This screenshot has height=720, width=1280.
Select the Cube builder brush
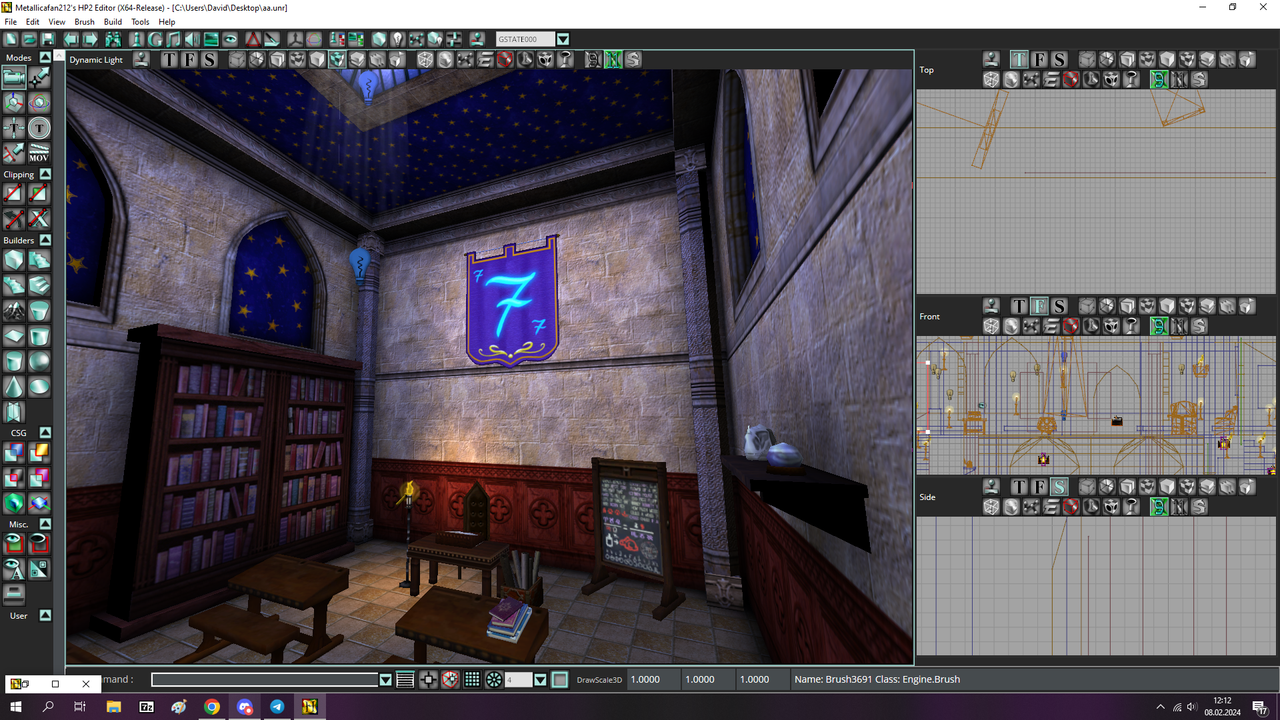[14, 261]
